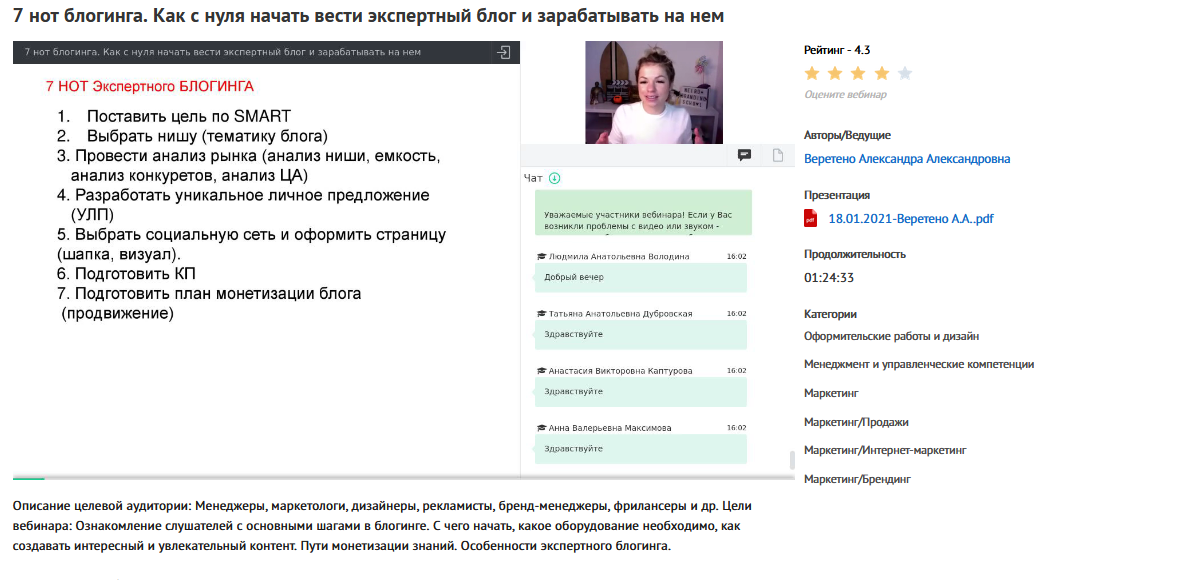Select category Оформительские работы и дизайн
This screenshot has width=1177, height=580.
coord(891,336)
